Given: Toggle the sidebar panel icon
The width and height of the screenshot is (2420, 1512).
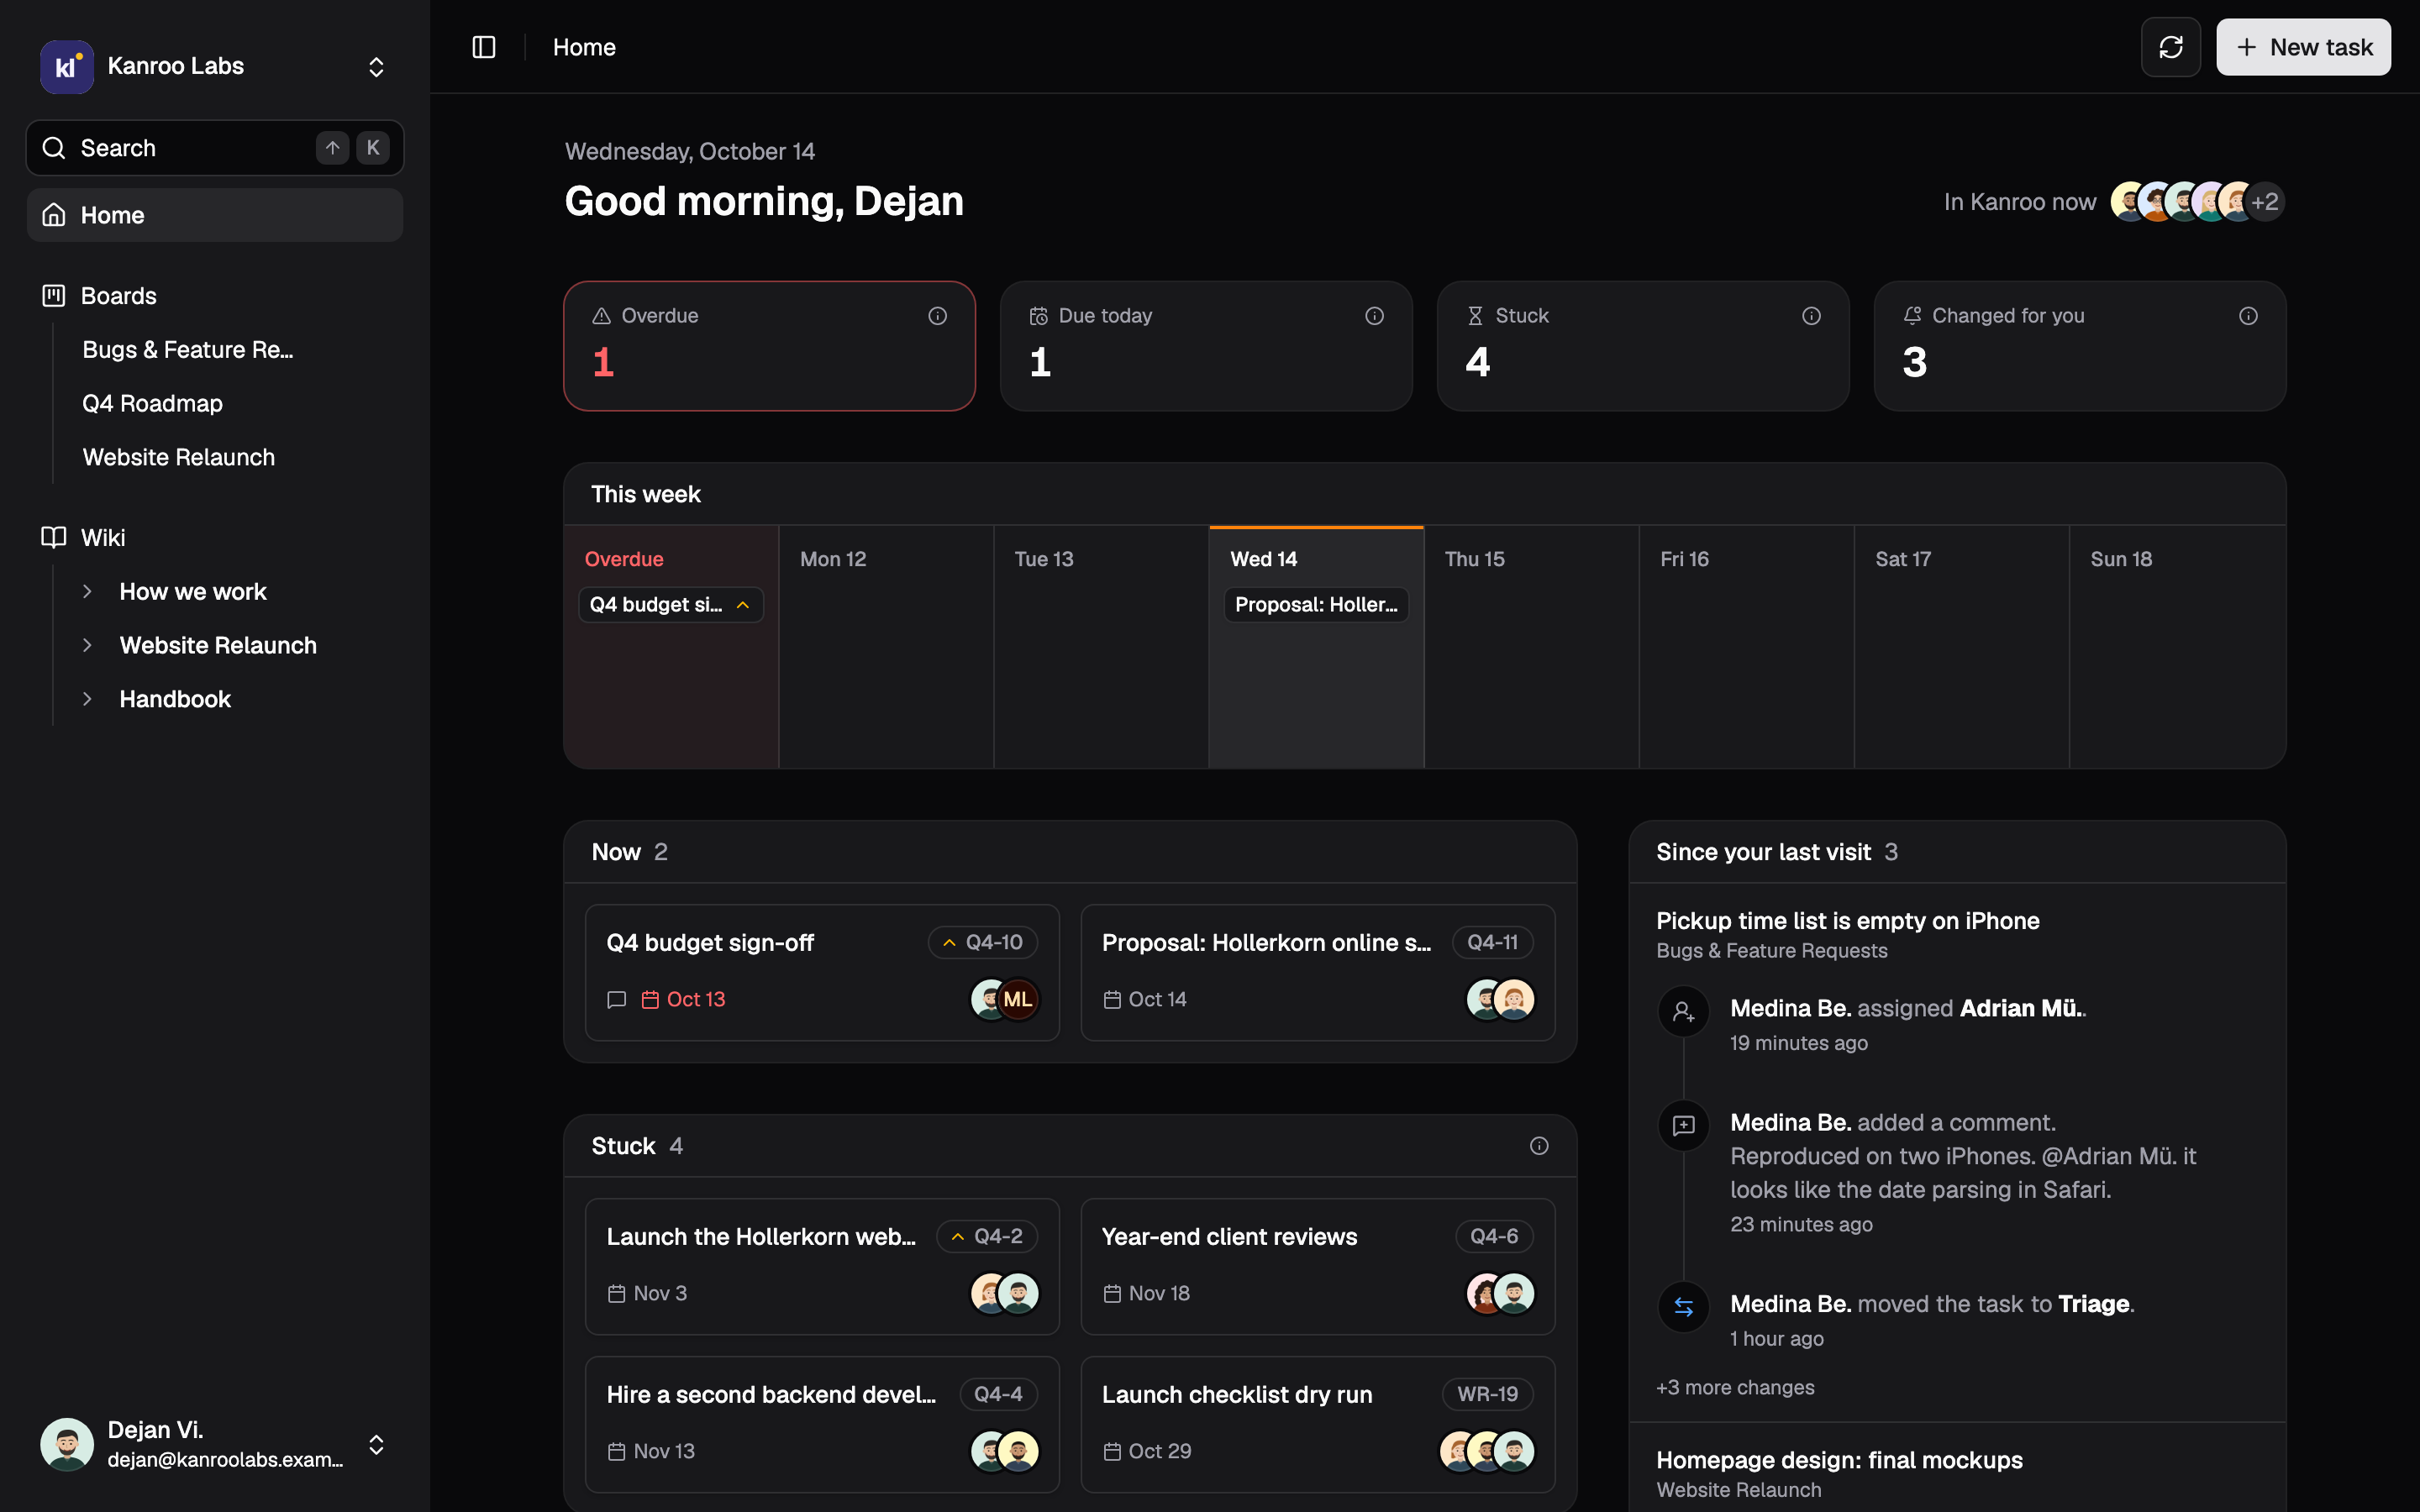Looking at the screenshot, I should [484, 47].
